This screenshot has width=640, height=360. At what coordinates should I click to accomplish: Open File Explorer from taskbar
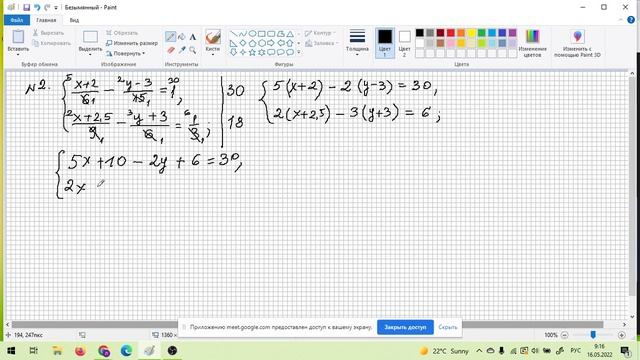pyautogui.click(x=57, y=351)
